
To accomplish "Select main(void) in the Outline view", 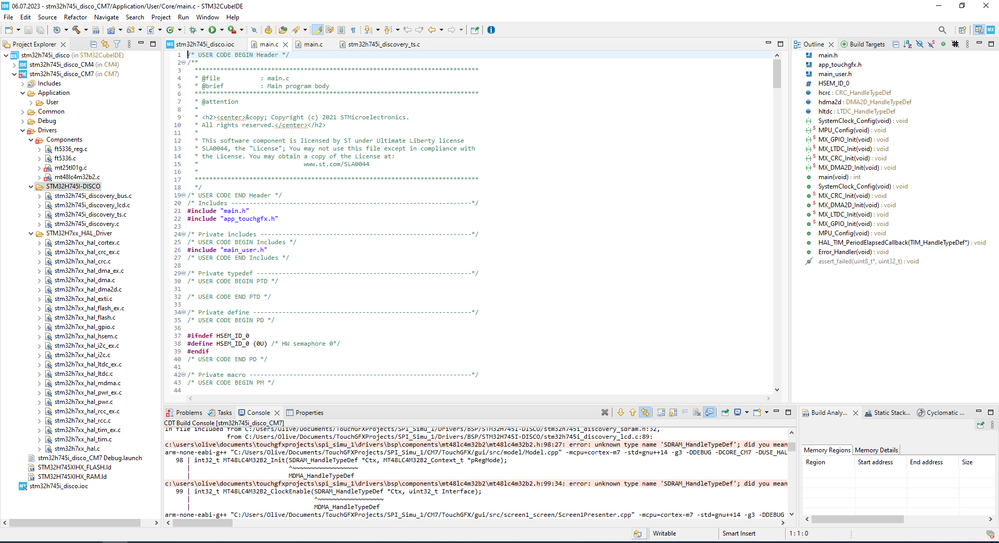I will click(832, 177).
